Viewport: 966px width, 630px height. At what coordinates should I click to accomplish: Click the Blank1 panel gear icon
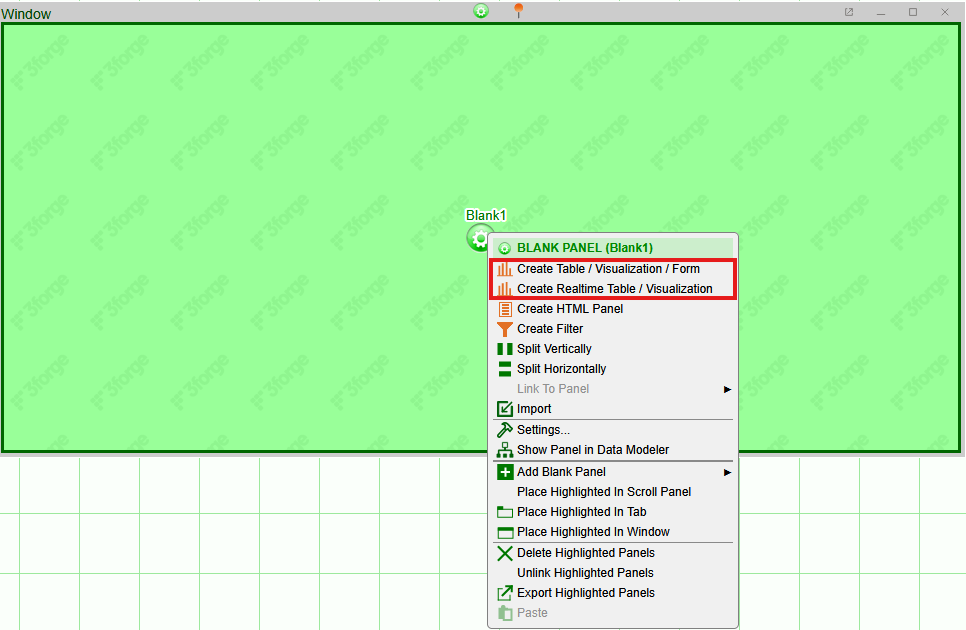479,238
